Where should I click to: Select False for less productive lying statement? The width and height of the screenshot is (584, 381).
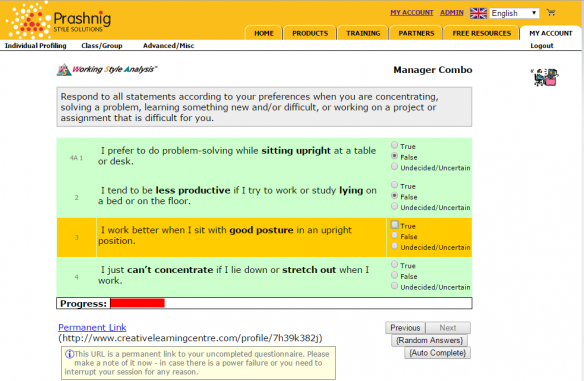394,196
